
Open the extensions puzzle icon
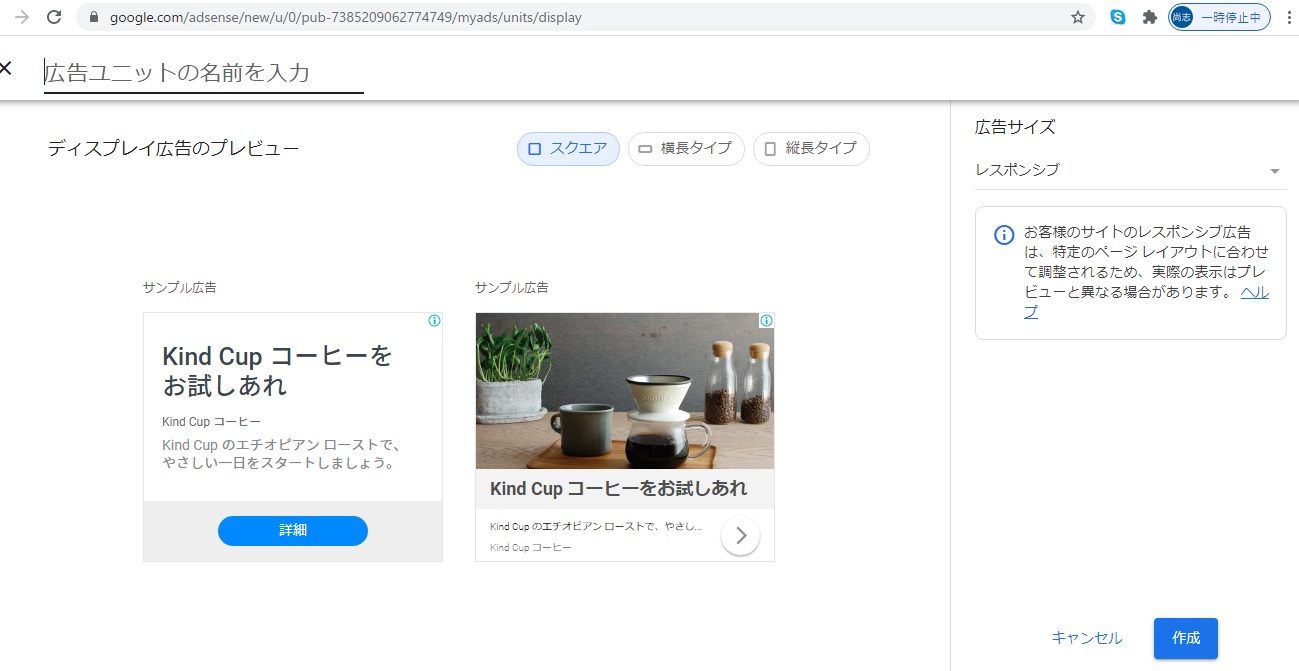pos(1150,17)
